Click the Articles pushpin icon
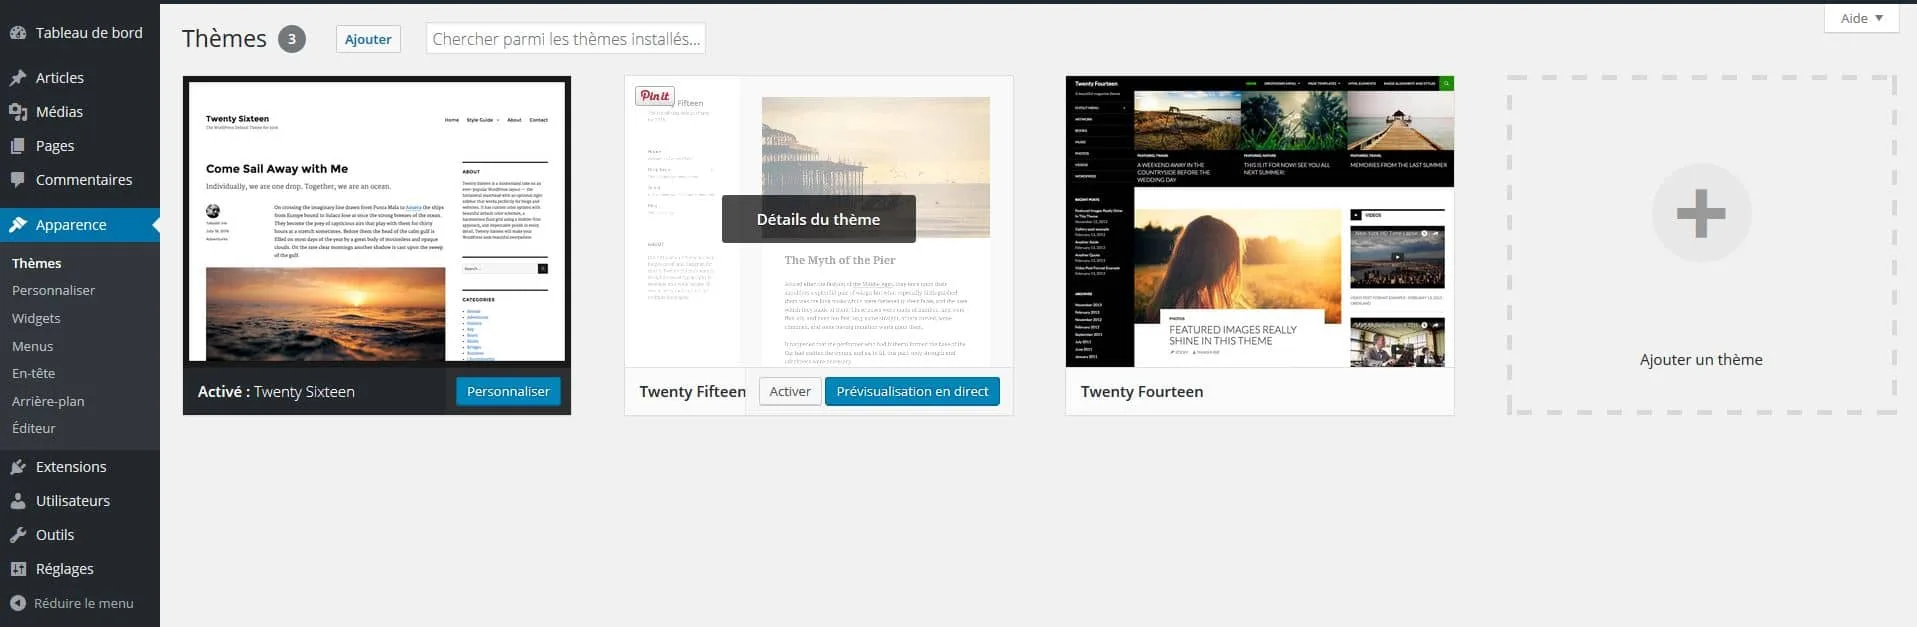This screenshot has height=627, width=1917. coord(18,78)
